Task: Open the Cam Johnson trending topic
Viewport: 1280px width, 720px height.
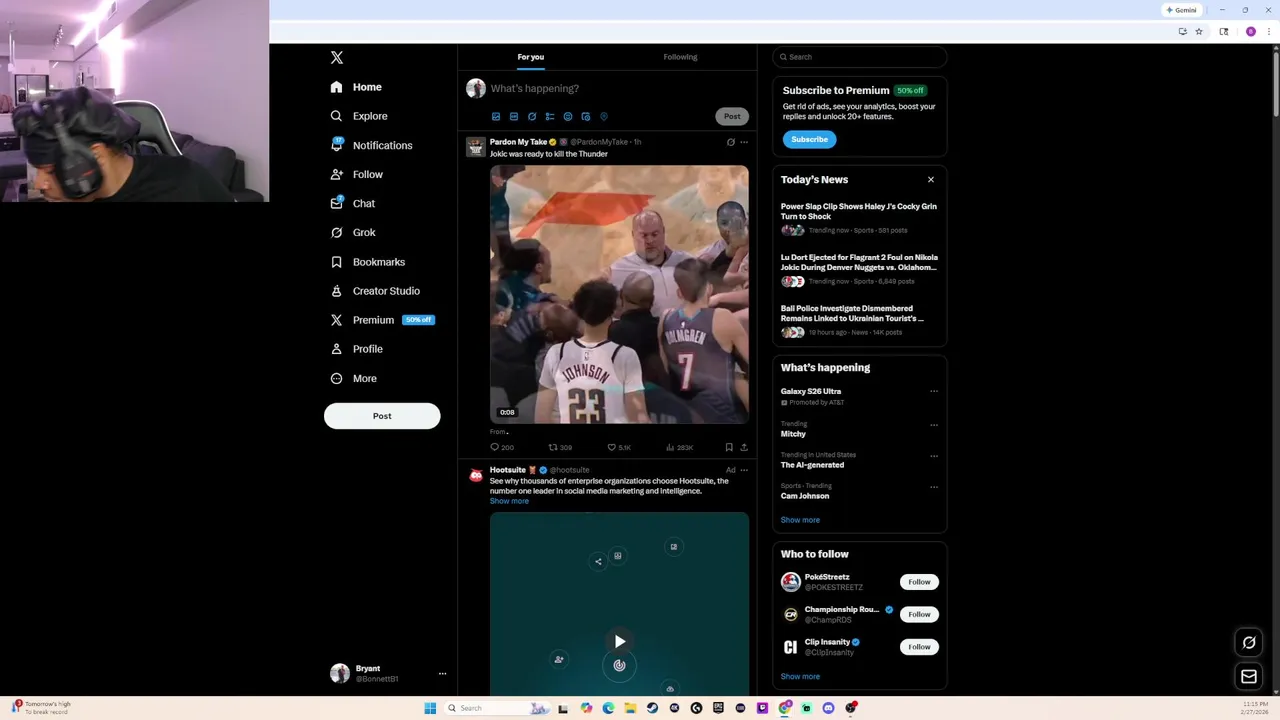Action: point(805,496)
